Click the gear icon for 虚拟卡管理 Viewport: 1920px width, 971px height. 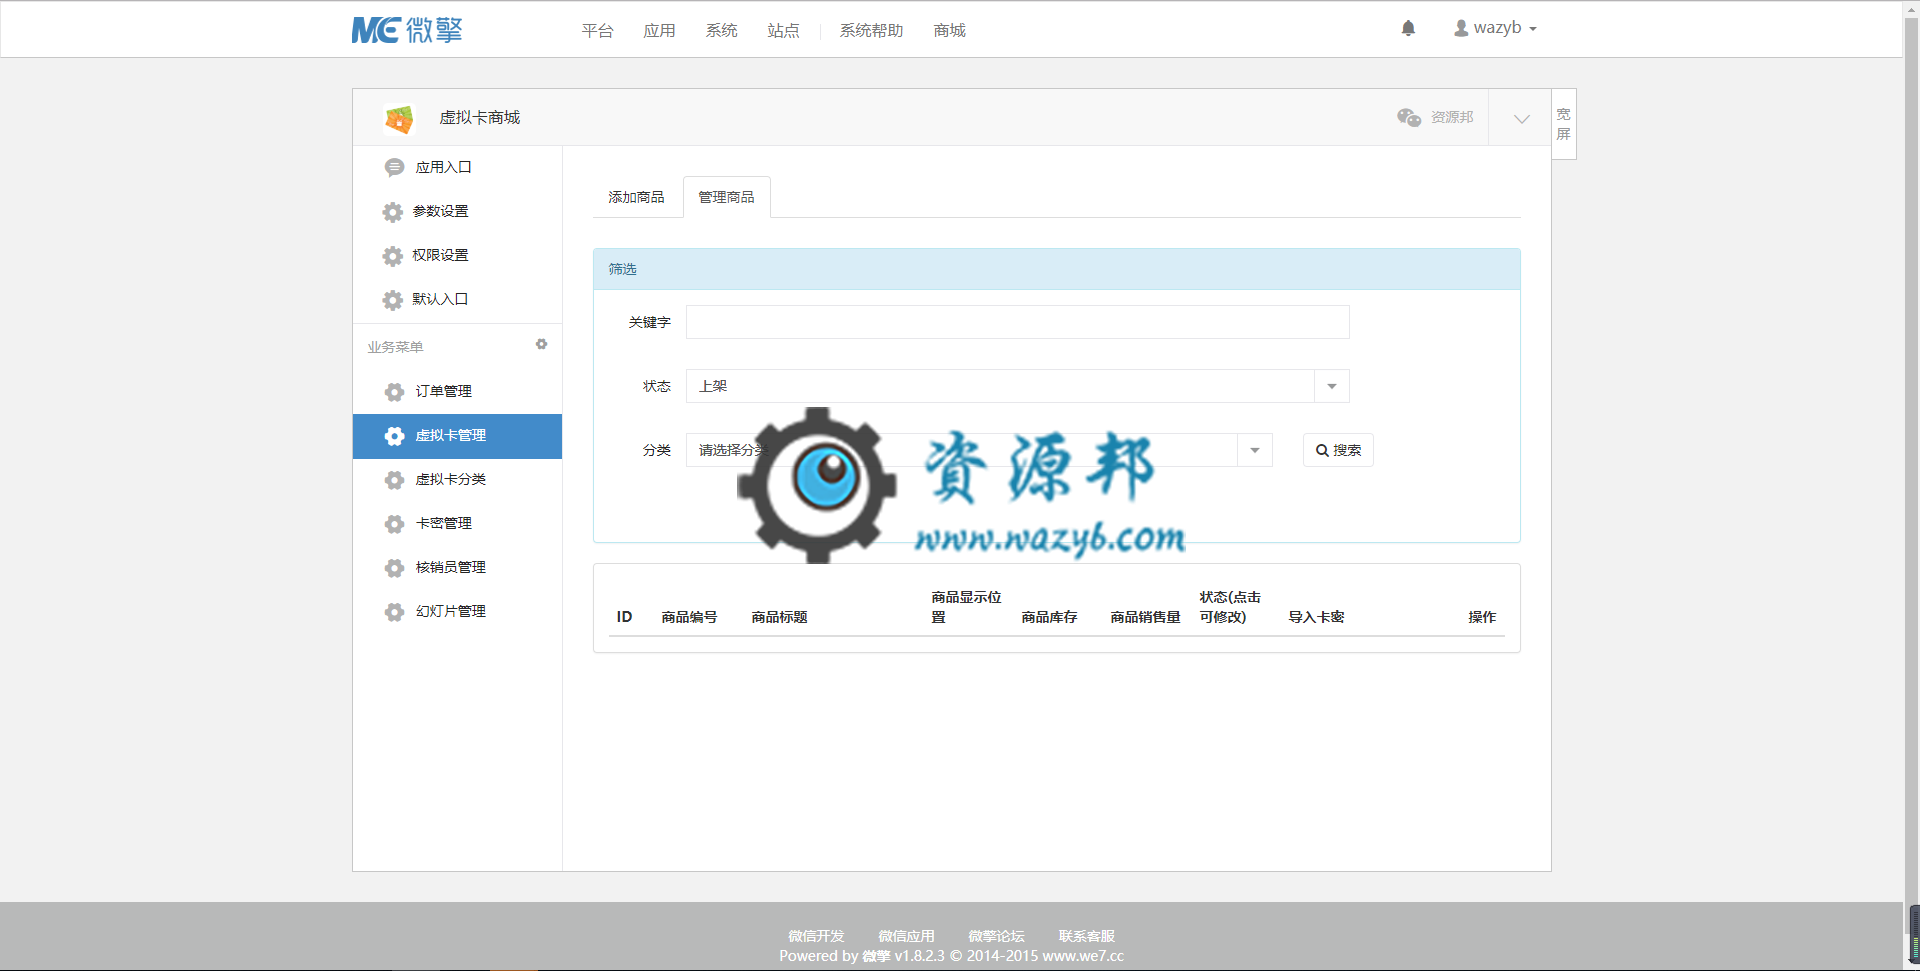[x=394, y=436]
